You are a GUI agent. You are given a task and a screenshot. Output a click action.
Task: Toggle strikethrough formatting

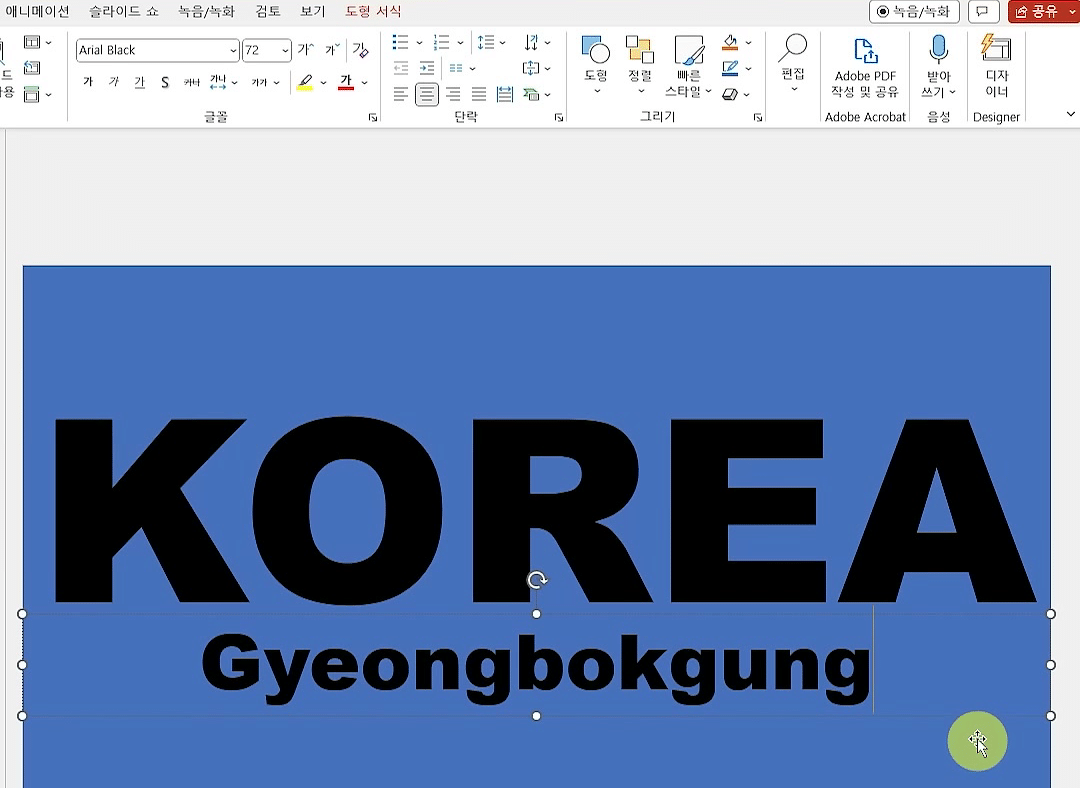191,82
